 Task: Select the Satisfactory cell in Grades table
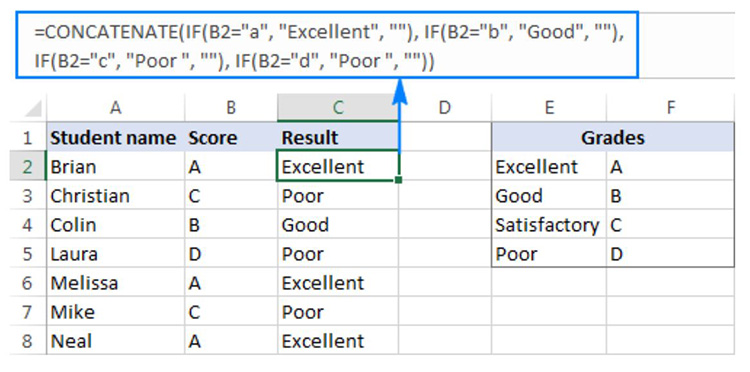[x=549, y=225]
